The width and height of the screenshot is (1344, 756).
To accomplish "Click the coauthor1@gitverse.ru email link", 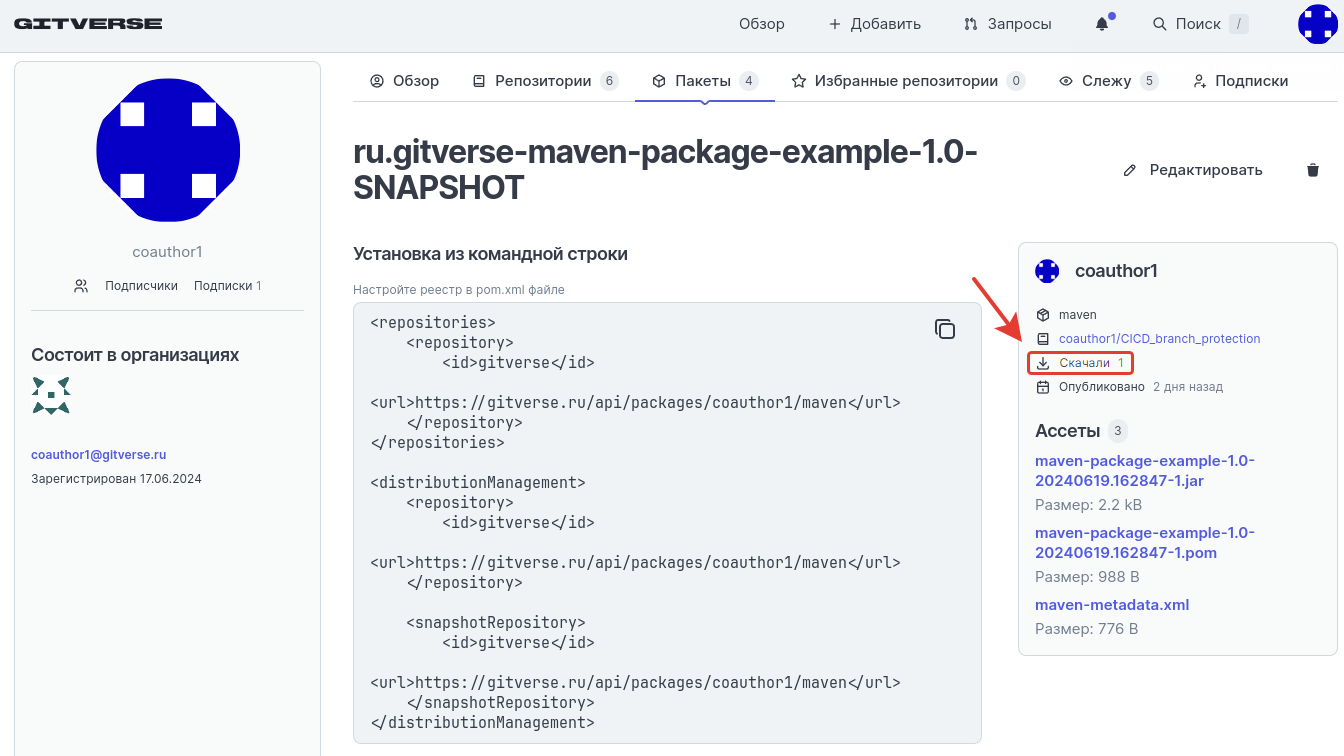I will point(98,454).
